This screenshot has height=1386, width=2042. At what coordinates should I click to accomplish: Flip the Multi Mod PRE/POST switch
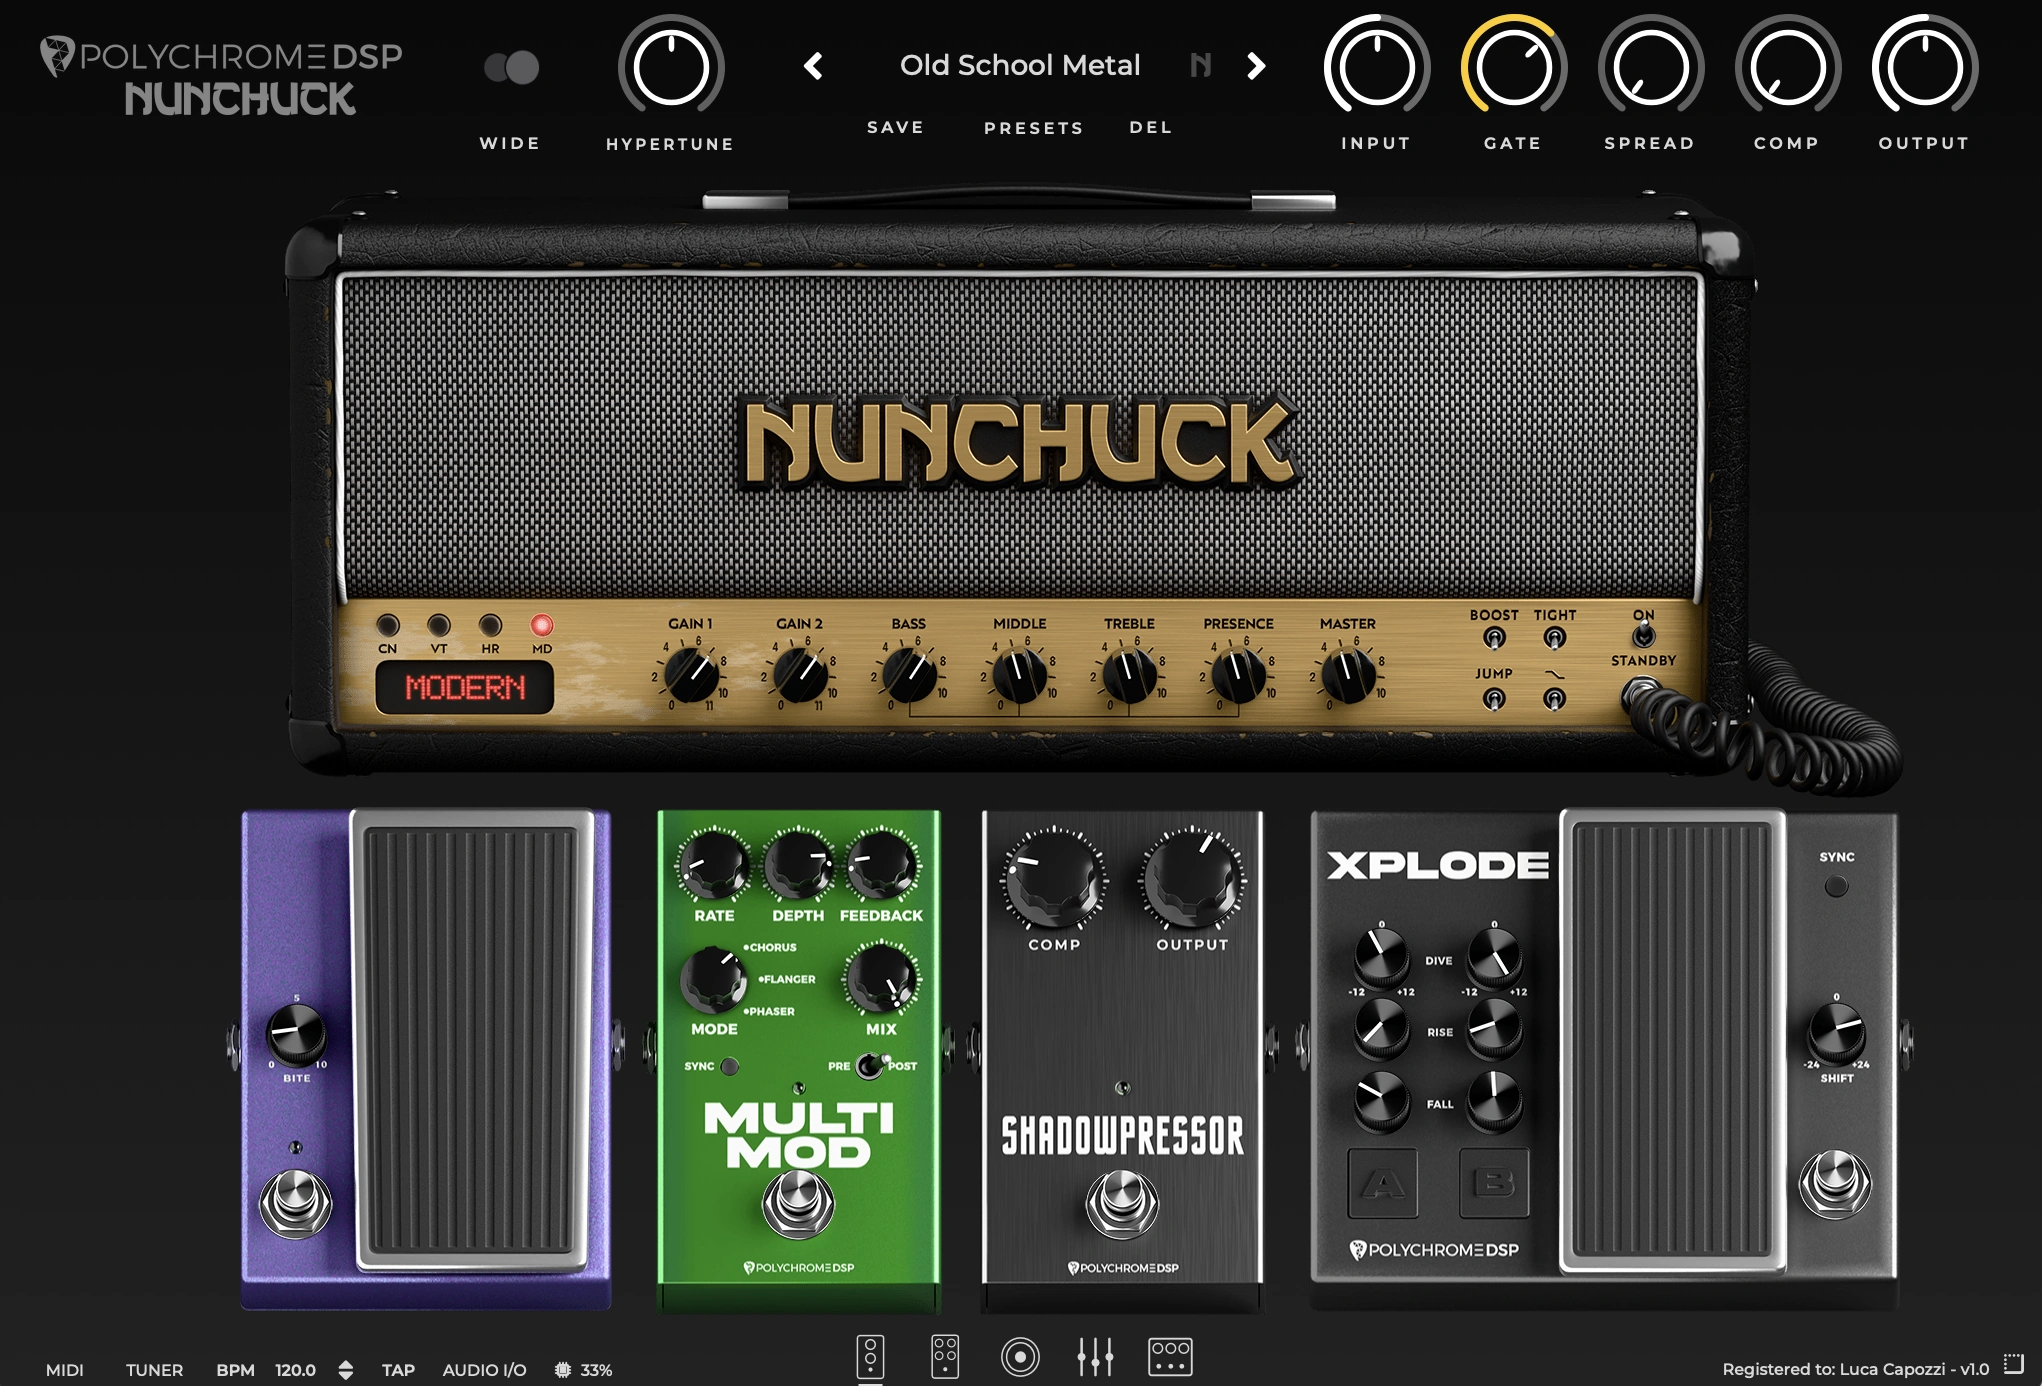(x=871, y=1065)
